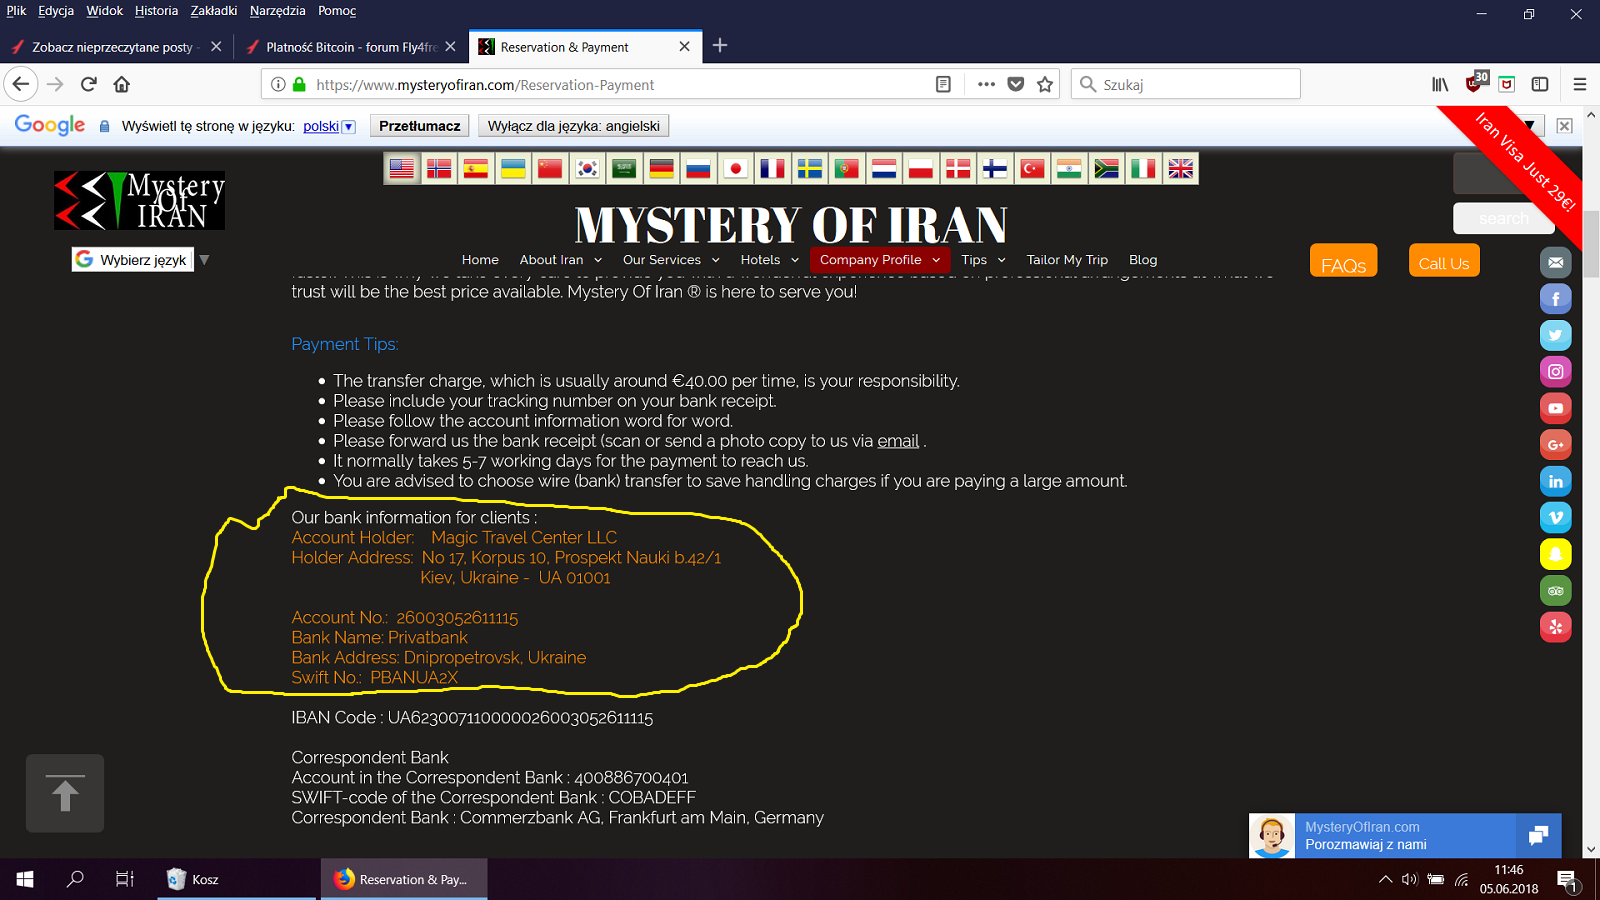1600x900 pixels.
Task: Open the Zakładki menu
Action: [214, 11]
